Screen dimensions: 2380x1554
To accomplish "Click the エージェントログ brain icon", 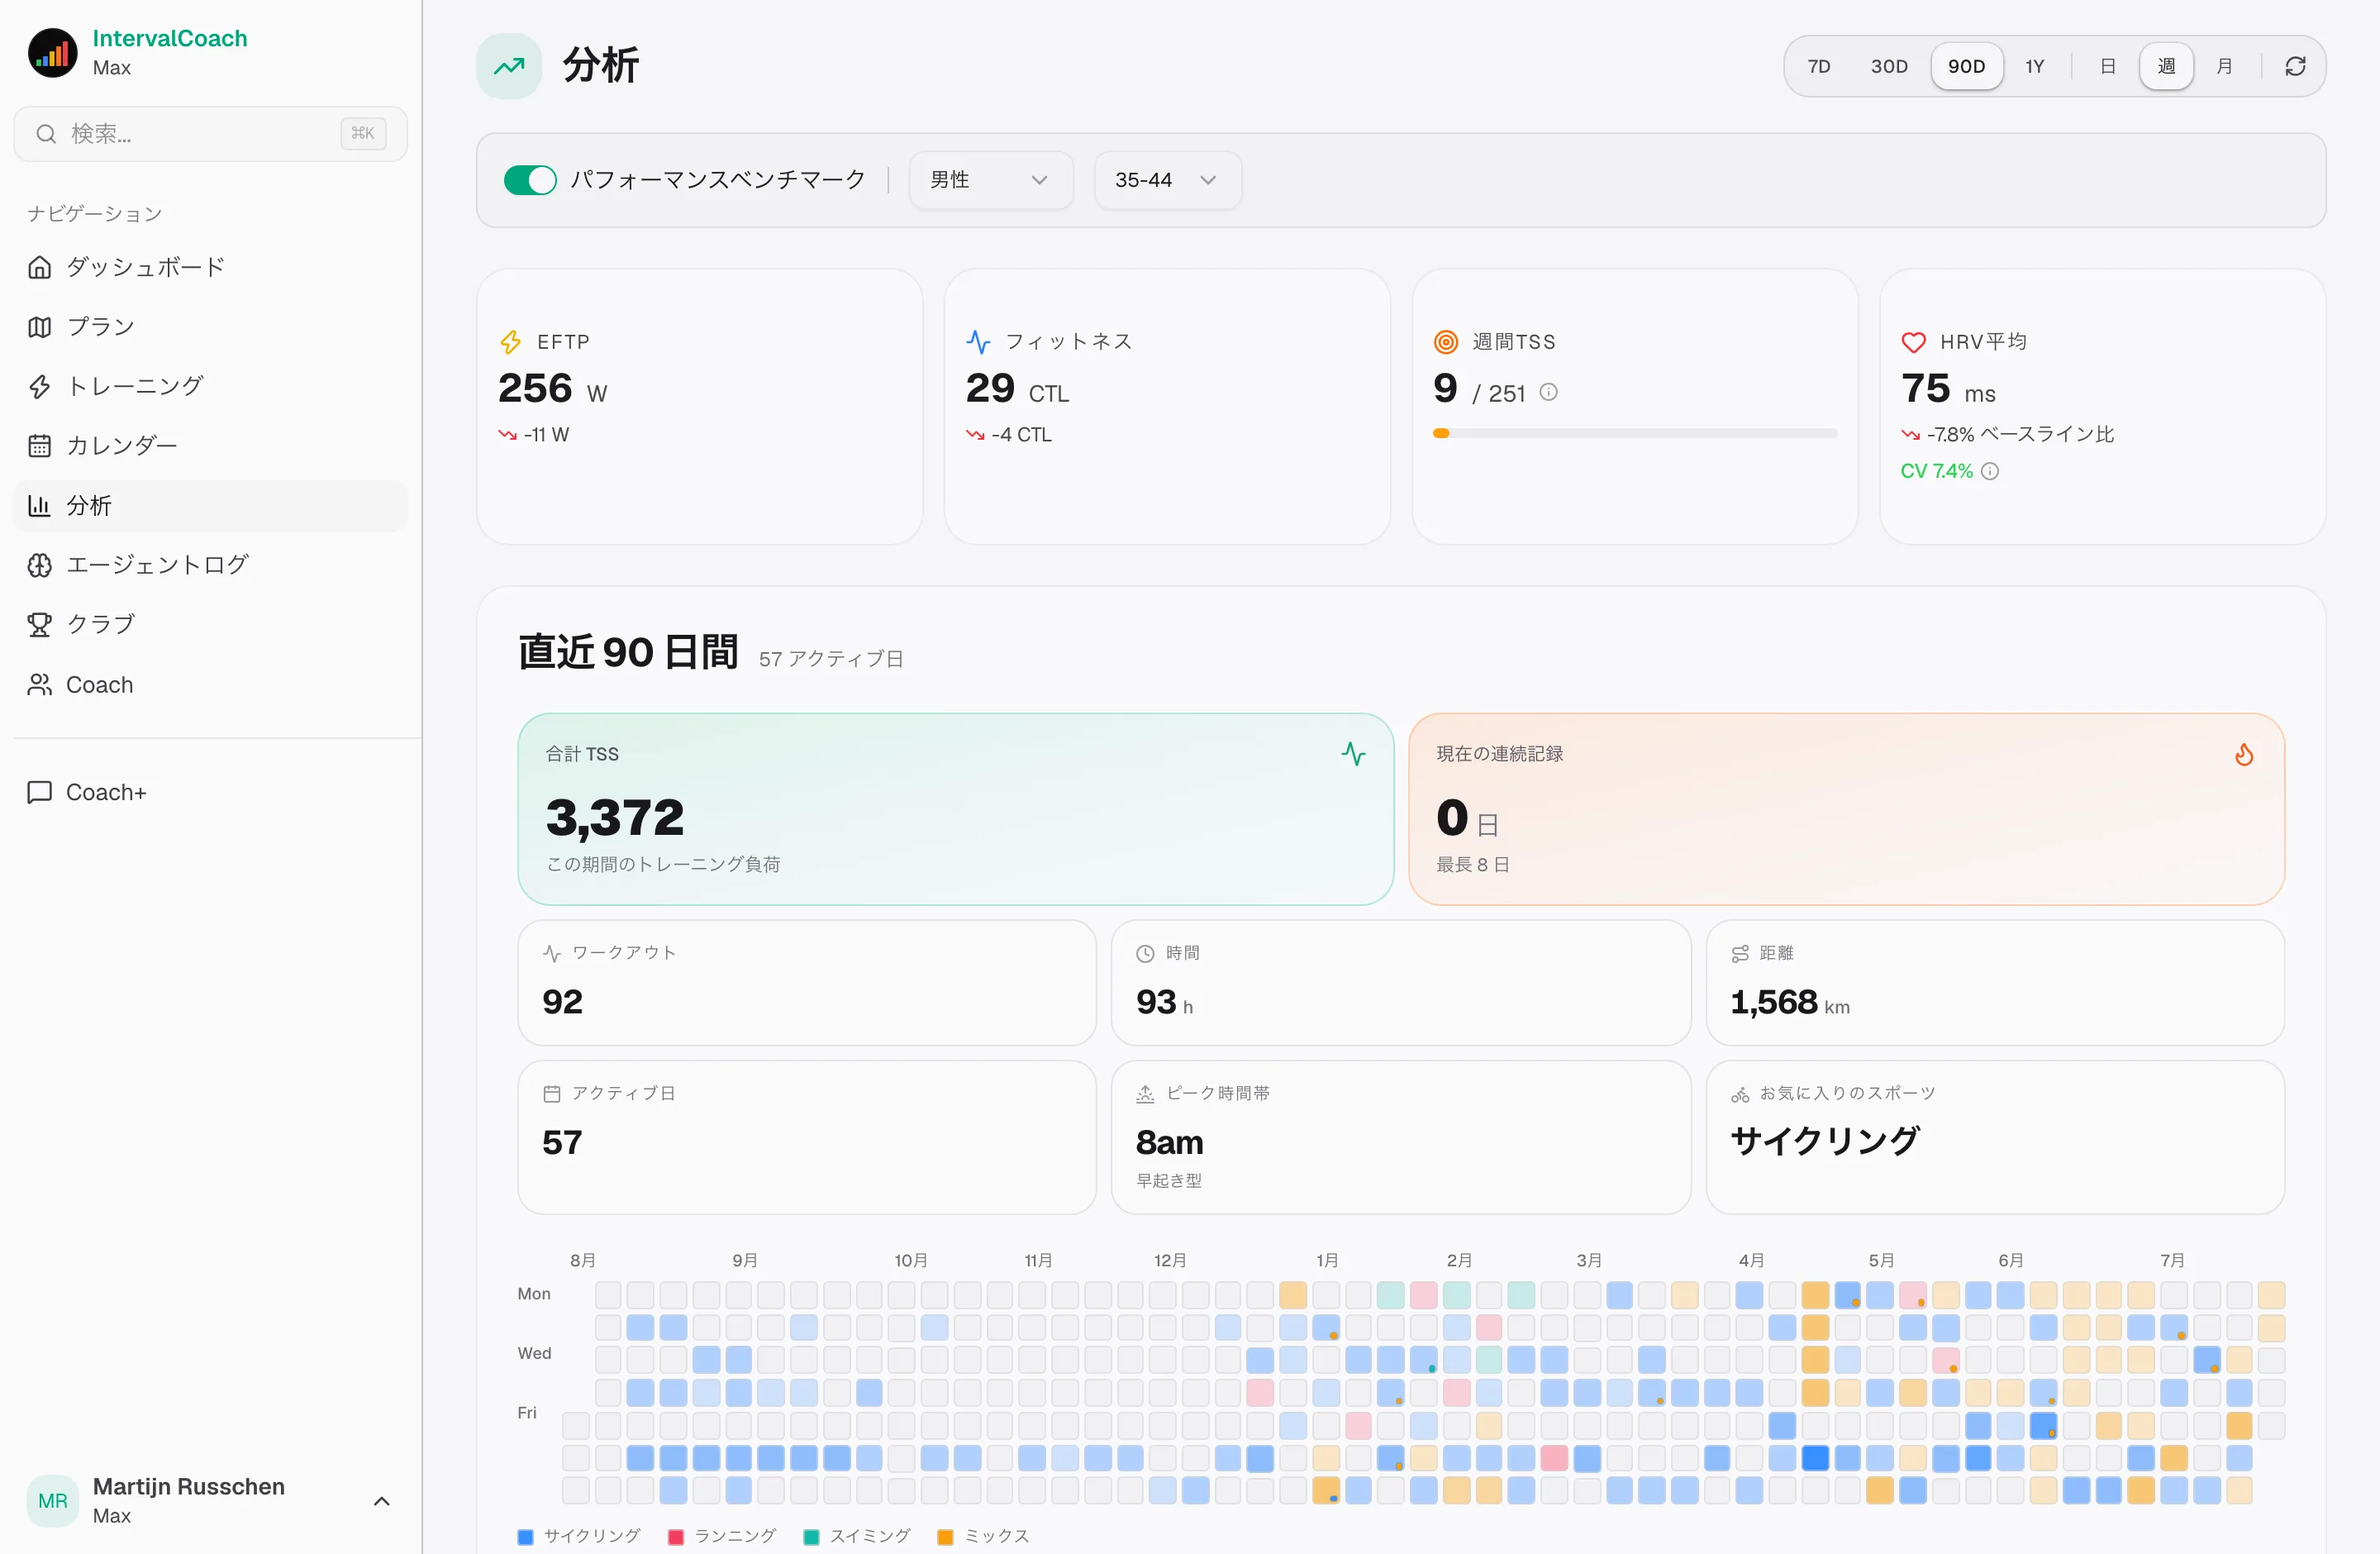I will [39, 565].
